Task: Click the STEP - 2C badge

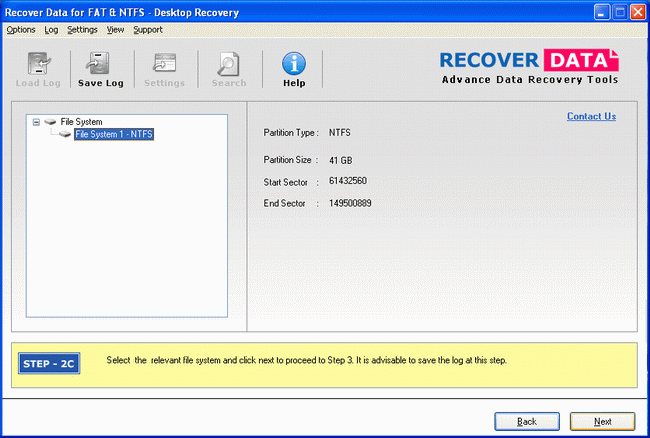Action: click(x=49, y=363)
